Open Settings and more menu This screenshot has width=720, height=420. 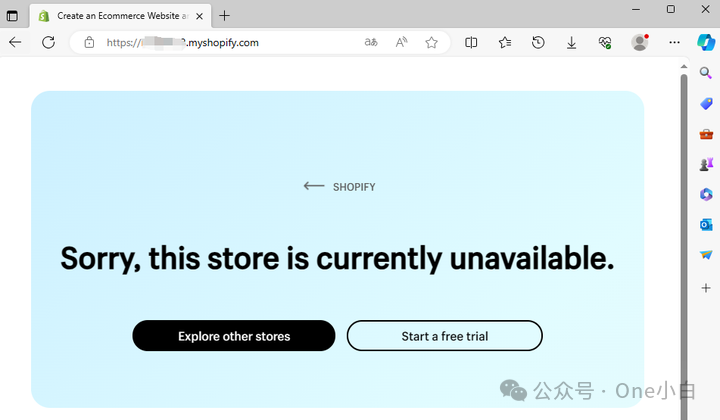(x=674, y=42)
